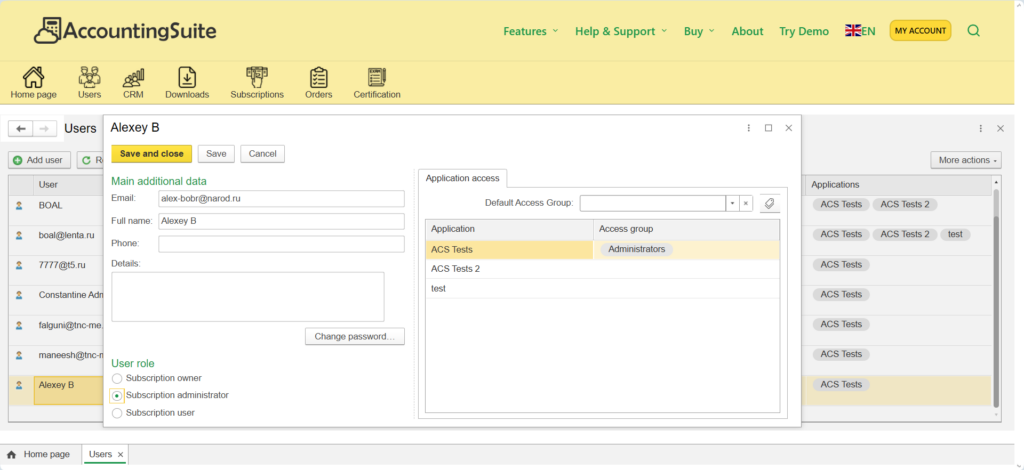The height and width of the screenshot is (470, 1024).
Task: Select the boal@lenta.ru user row
Action: point(56,240)
